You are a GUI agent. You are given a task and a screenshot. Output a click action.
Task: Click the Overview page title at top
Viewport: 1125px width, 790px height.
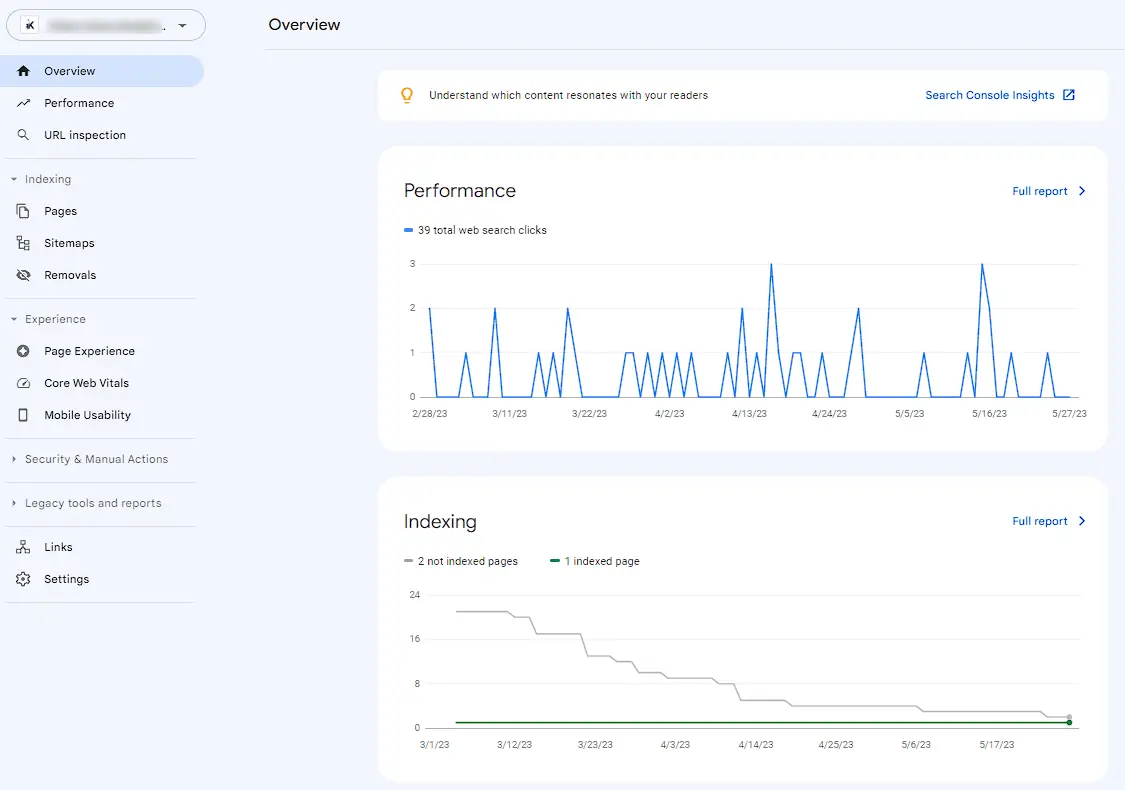[304, 24]
